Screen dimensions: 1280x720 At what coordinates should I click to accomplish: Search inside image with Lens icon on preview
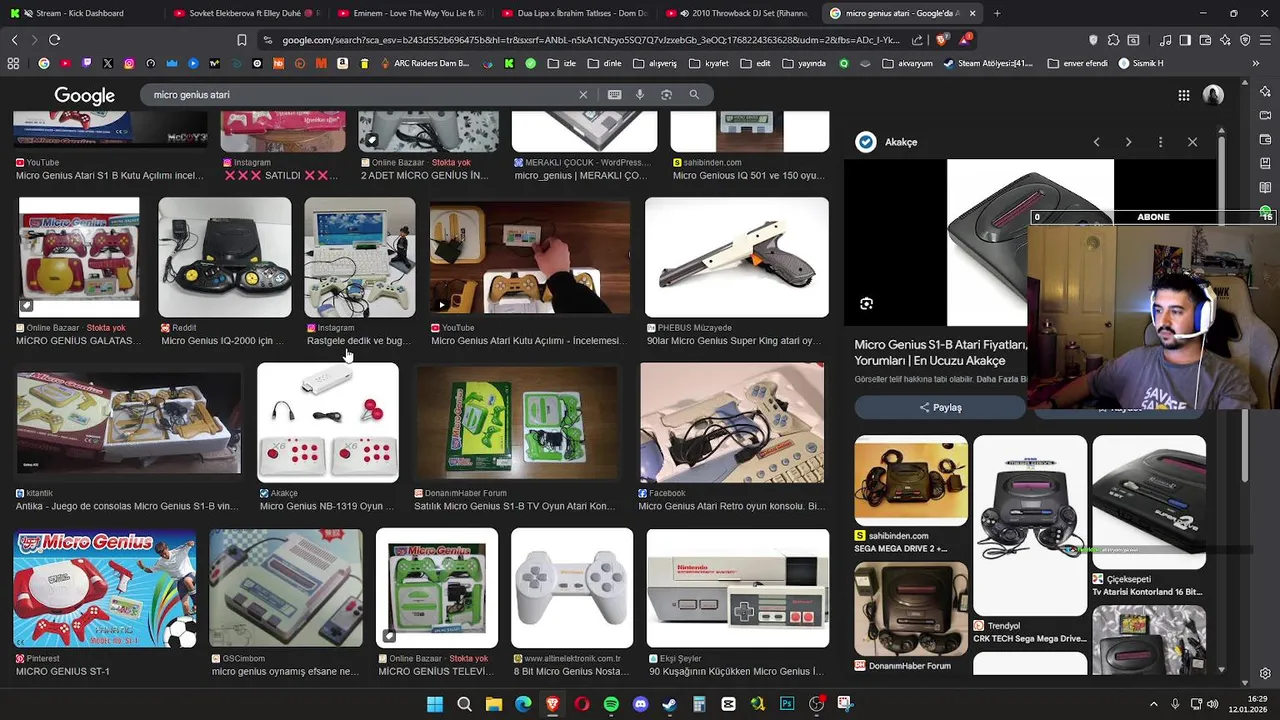[867, 304]
